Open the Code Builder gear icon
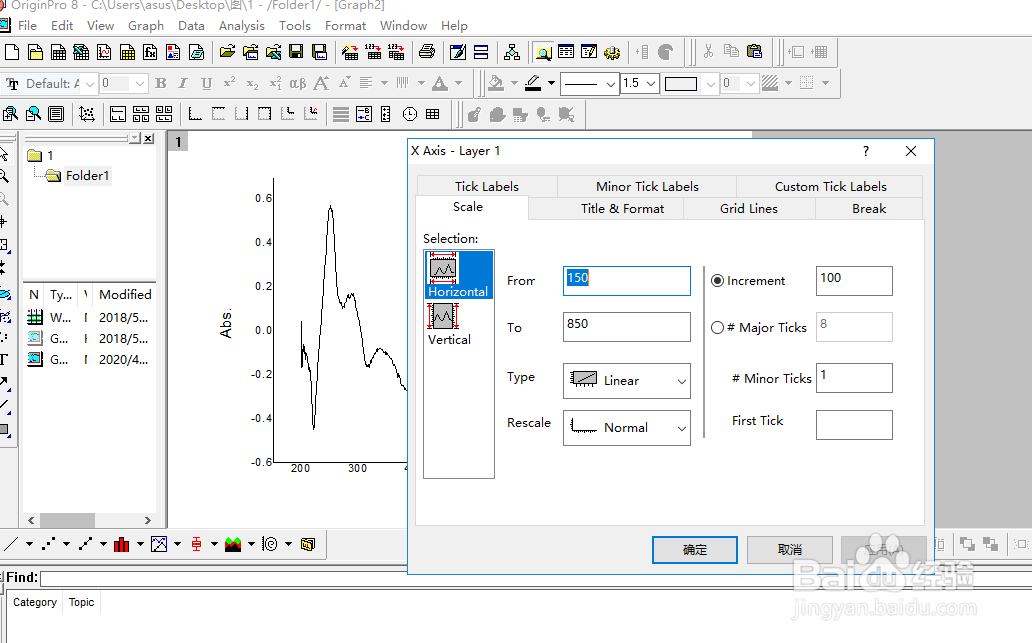This screenshot has height=643, width=1032. (612, 52)
